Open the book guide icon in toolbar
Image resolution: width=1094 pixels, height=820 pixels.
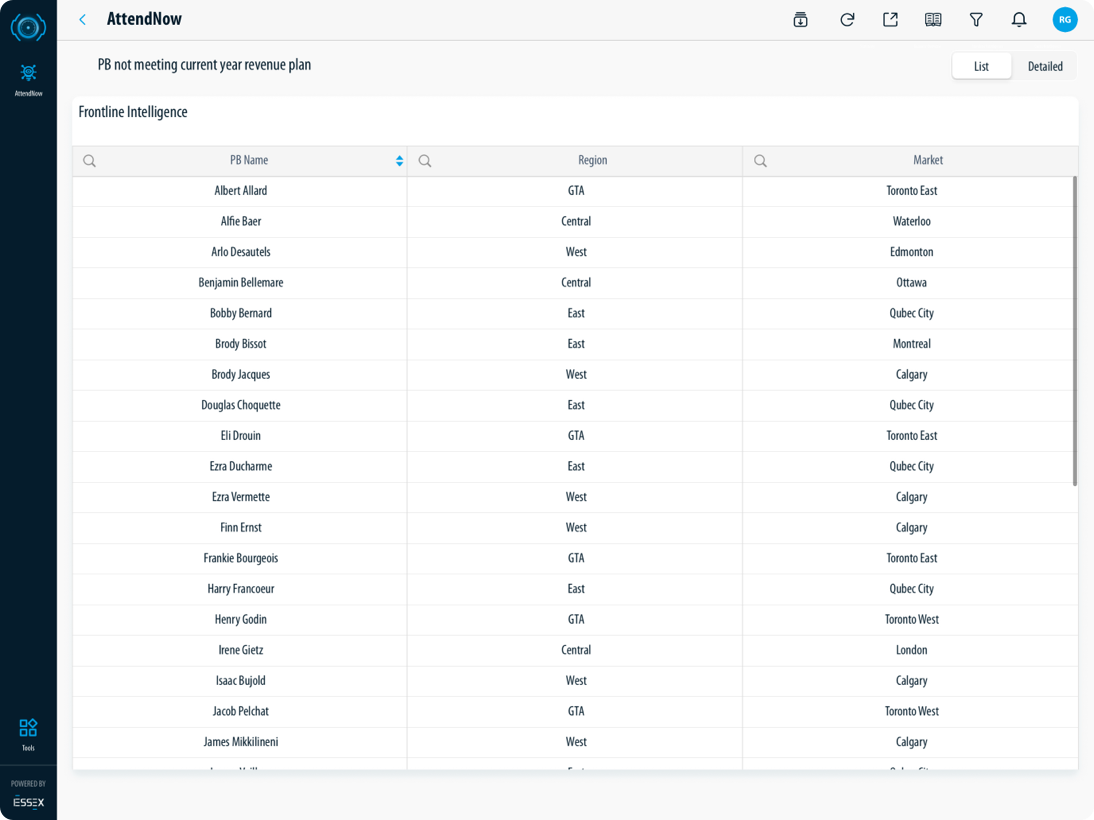click(933, 20)
